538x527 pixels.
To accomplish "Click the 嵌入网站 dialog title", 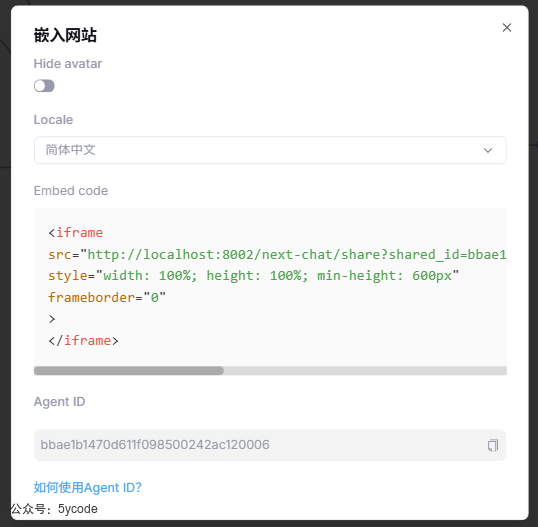I will [x=65, y=35].
